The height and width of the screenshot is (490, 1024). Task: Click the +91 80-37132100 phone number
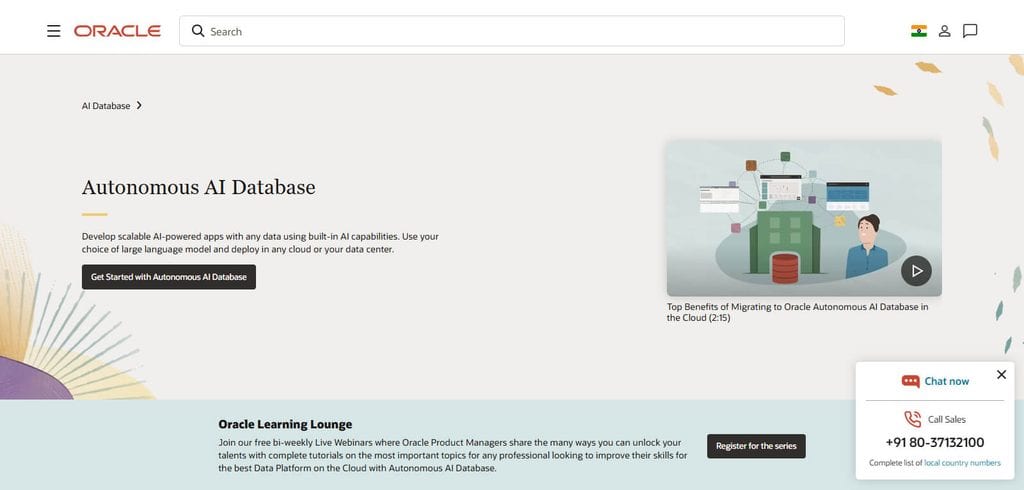pos(935,442)
